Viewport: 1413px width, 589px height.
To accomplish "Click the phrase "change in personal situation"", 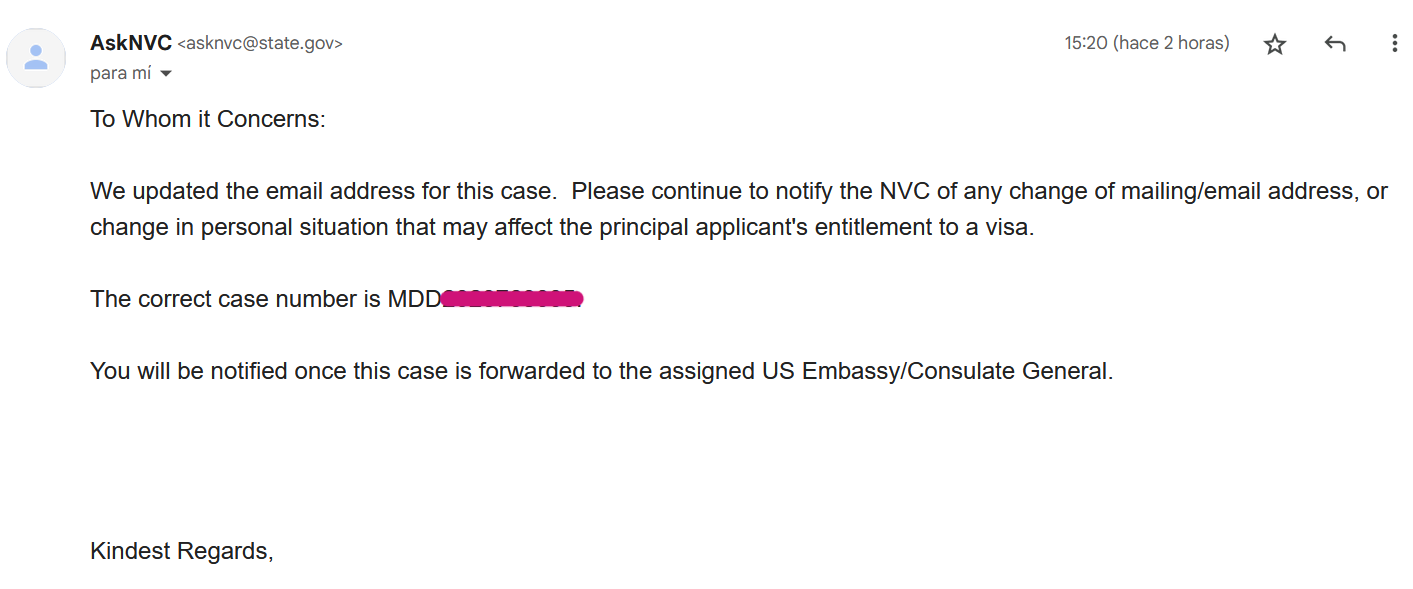I will pyautogui.click(x=239, y=227).
